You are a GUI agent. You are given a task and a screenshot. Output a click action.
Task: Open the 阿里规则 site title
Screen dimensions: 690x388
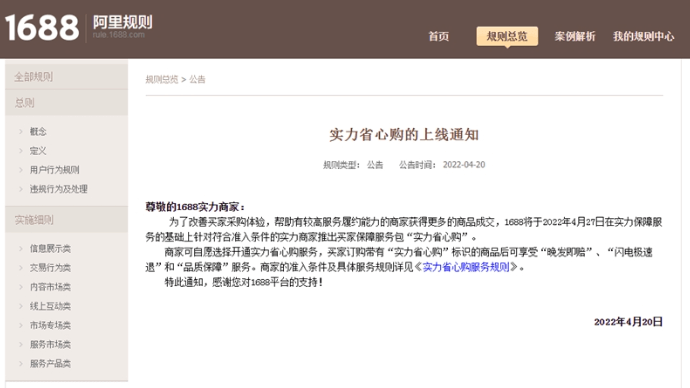[122, 22]
